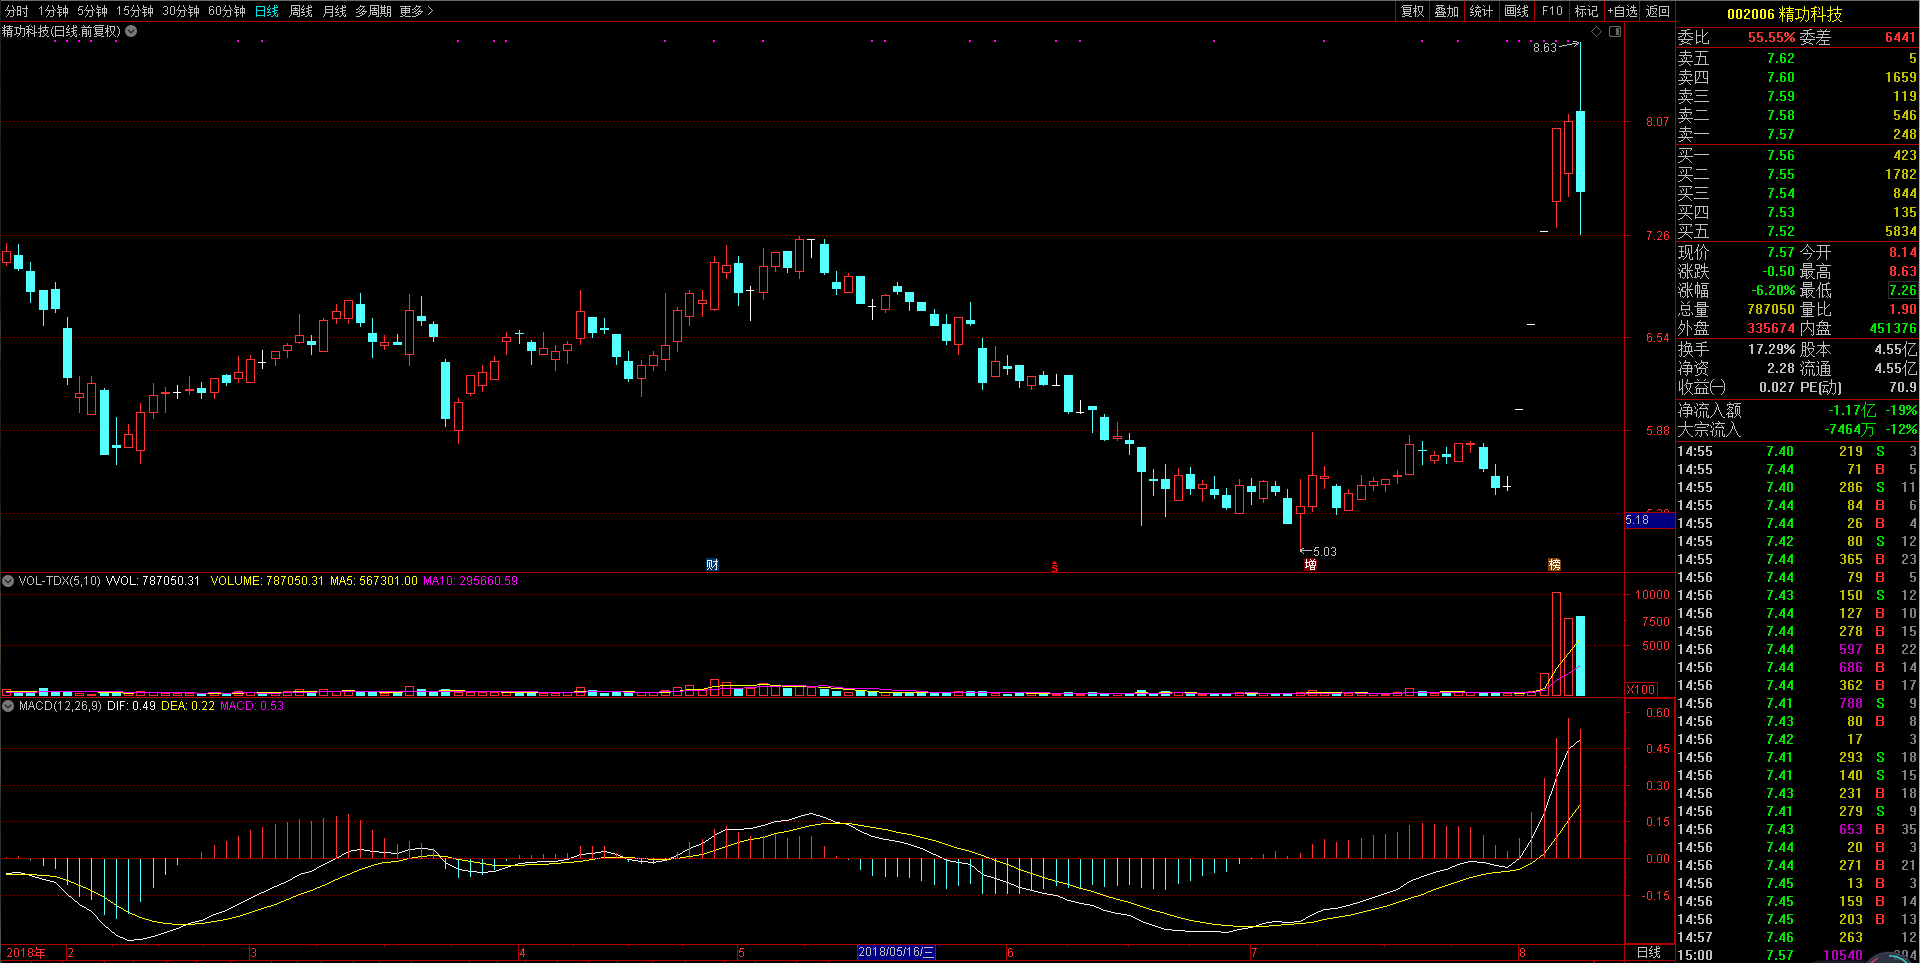Click the 叠加 overlay button
This screenshot has height=963, width=1920.
tap(1446, 11)
